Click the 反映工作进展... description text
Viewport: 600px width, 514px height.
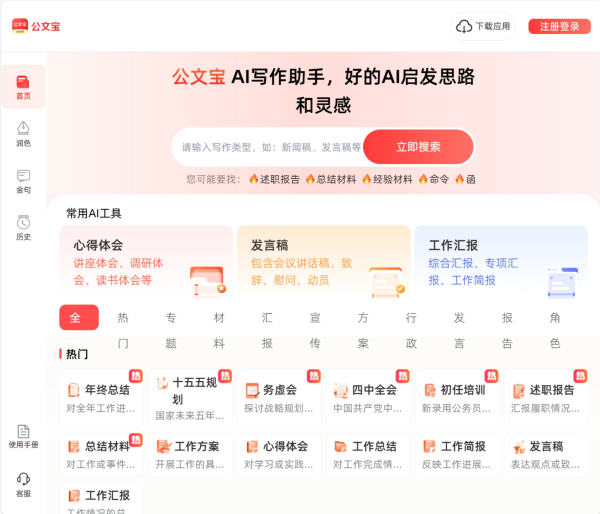pyautogui.click(x=456, y=465)
